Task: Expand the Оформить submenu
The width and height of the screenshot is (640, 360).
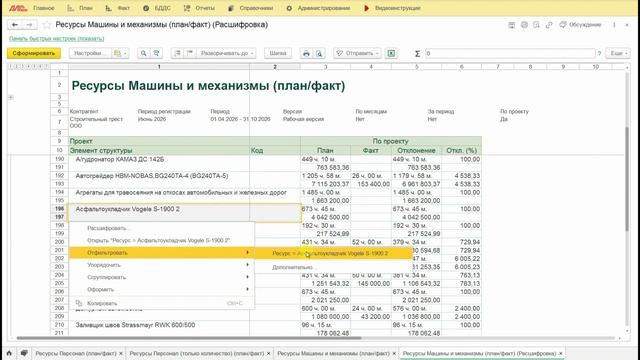Action: coord(162,289)
